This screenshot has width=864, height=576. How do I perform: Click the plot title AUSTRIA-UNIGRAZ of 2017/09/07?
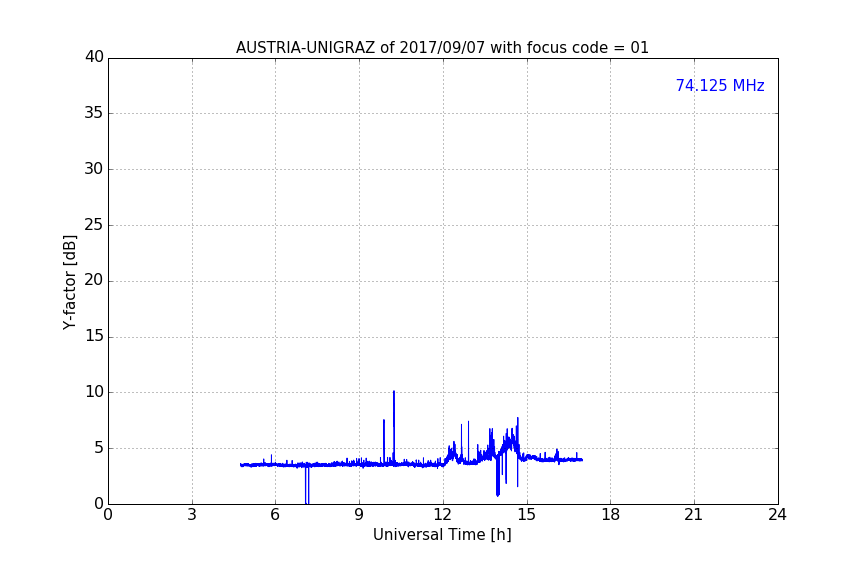442,48
